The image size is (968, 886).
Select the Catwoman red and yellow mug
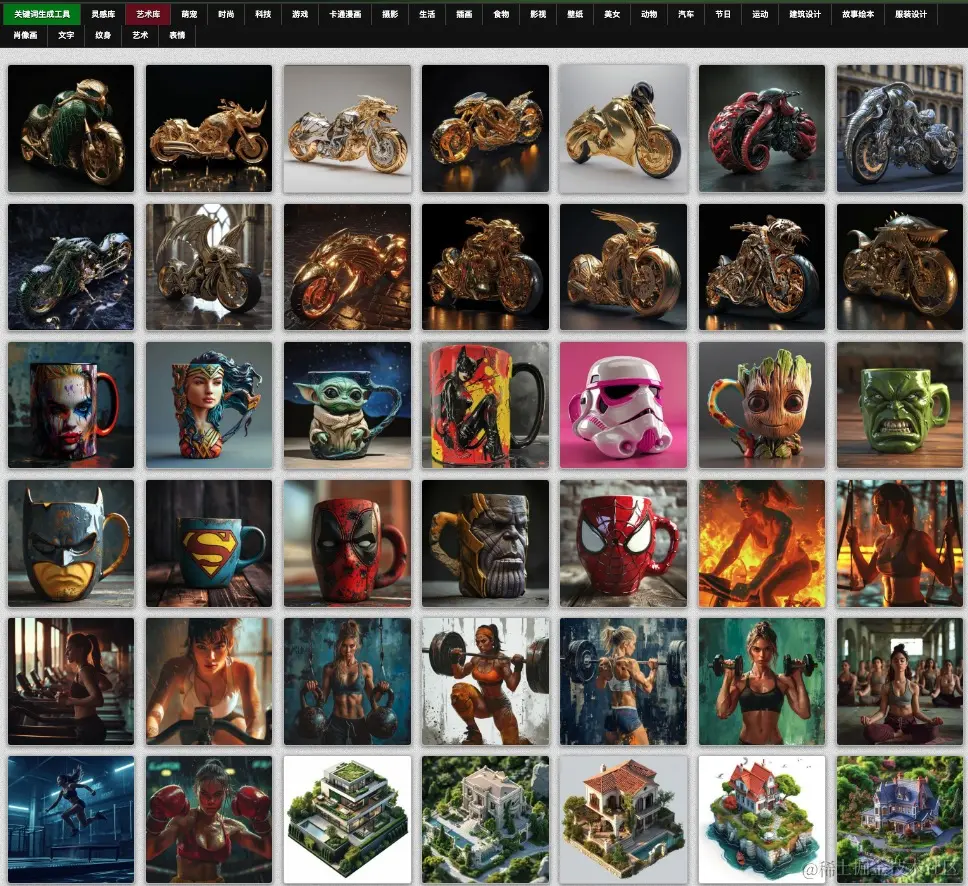click(485, 405)
